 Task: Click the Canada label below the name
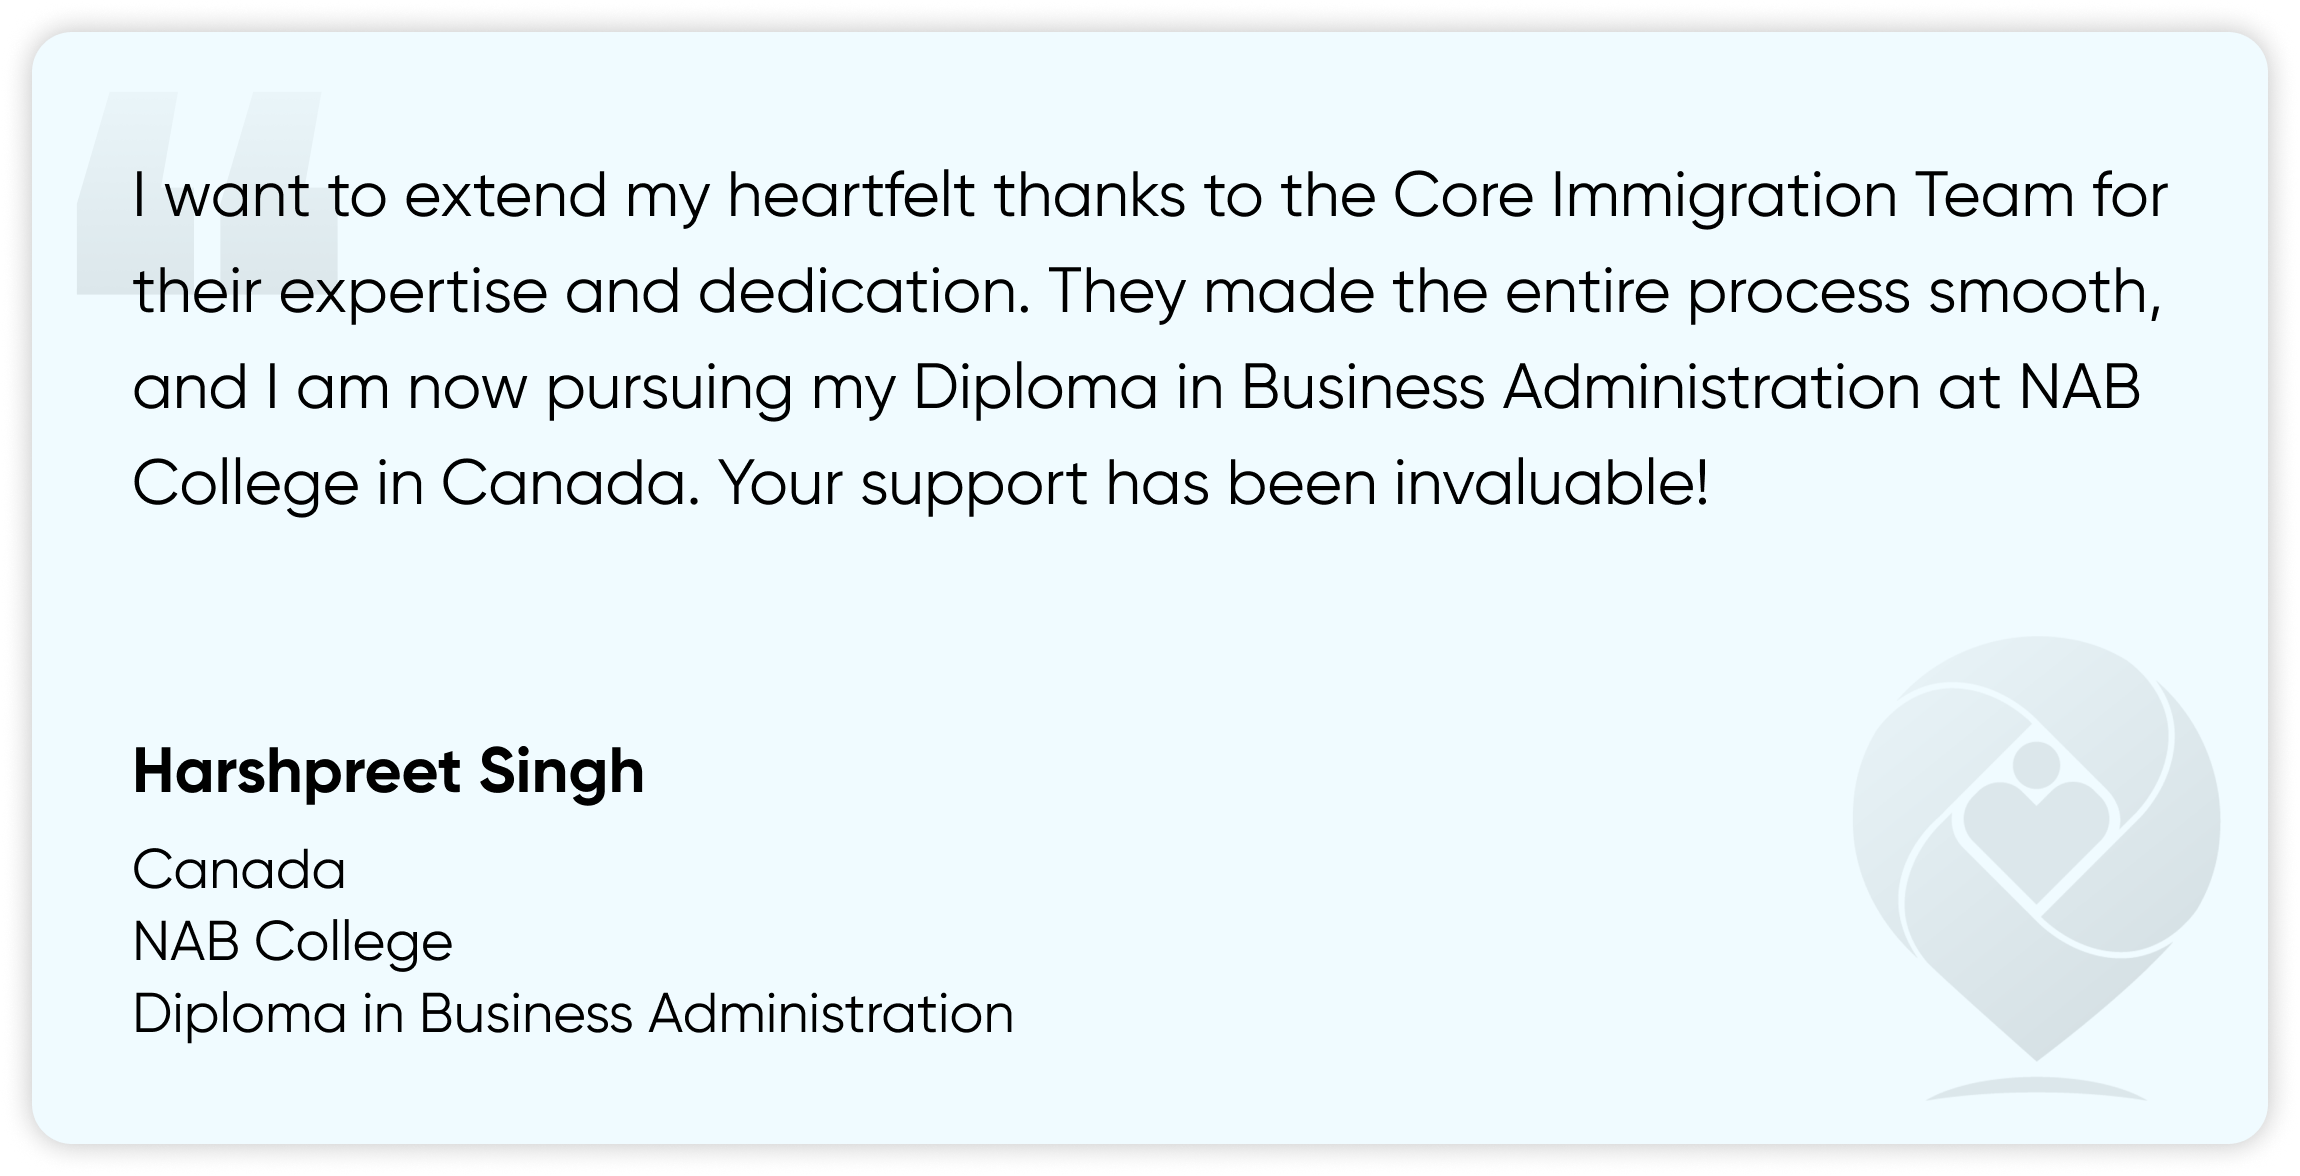(239, 870)
